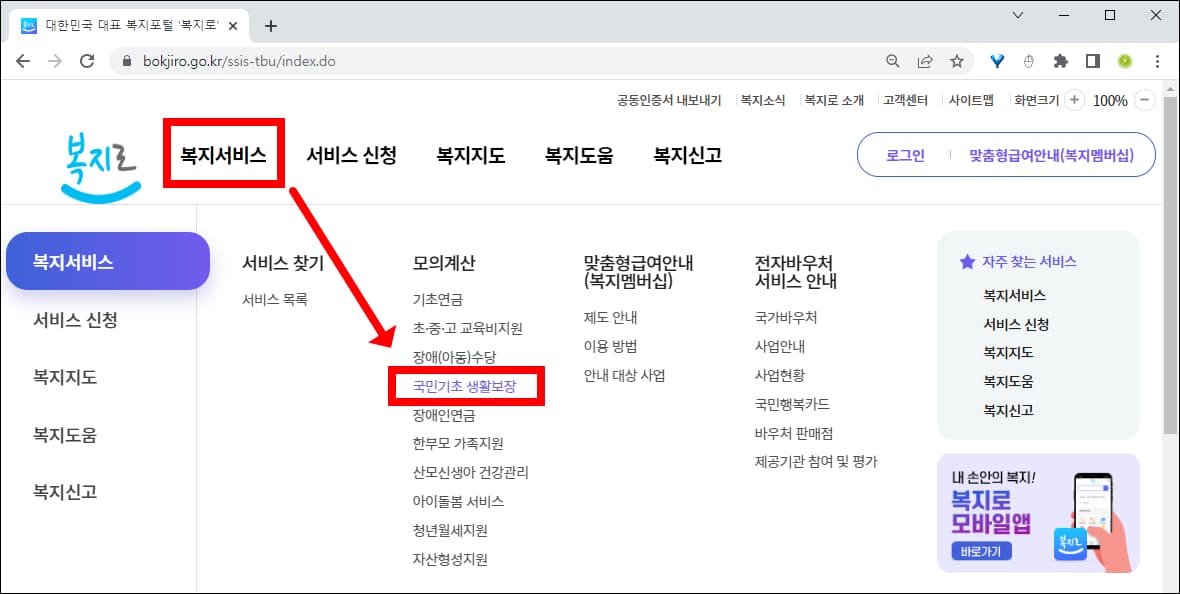Open 국민행복카드 link

tap(792, 404)
